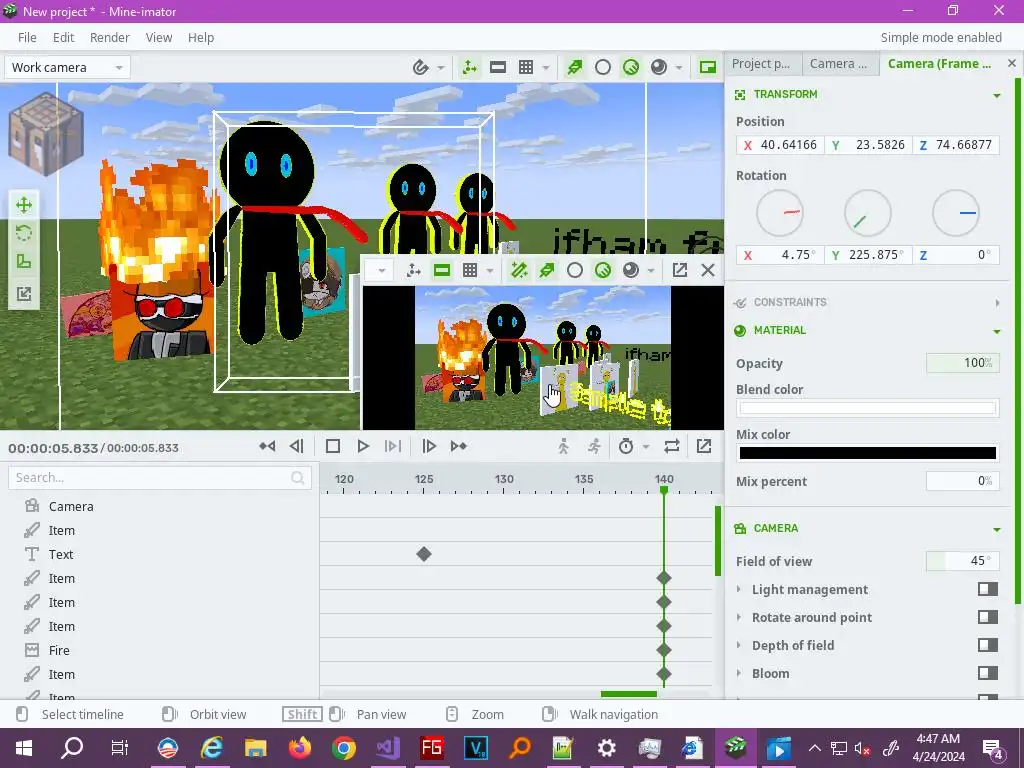1024x768 pixels.
Task: Toggle particle rendering icon in main toolbar
Action: coord(575,67)
